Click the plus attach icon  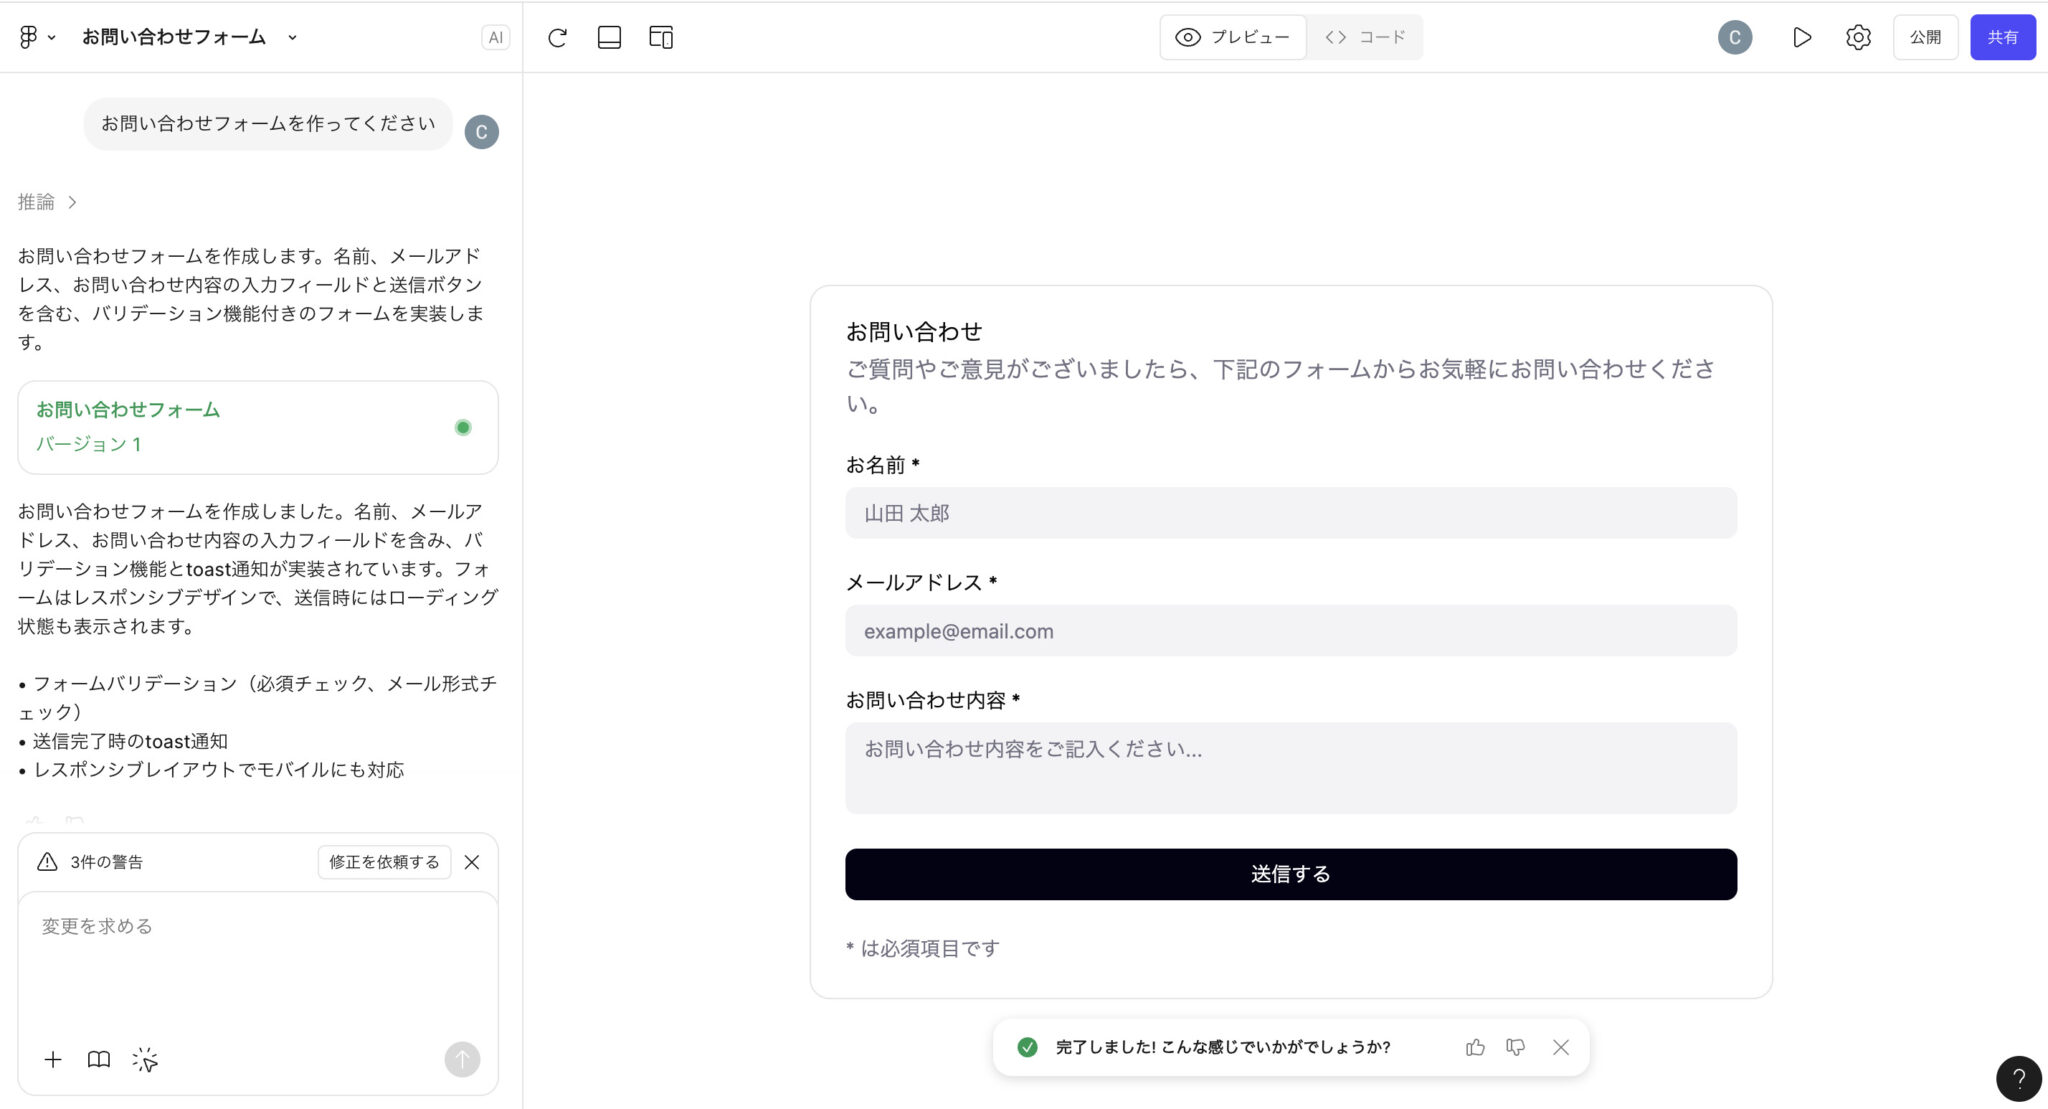coord(53,1060)
